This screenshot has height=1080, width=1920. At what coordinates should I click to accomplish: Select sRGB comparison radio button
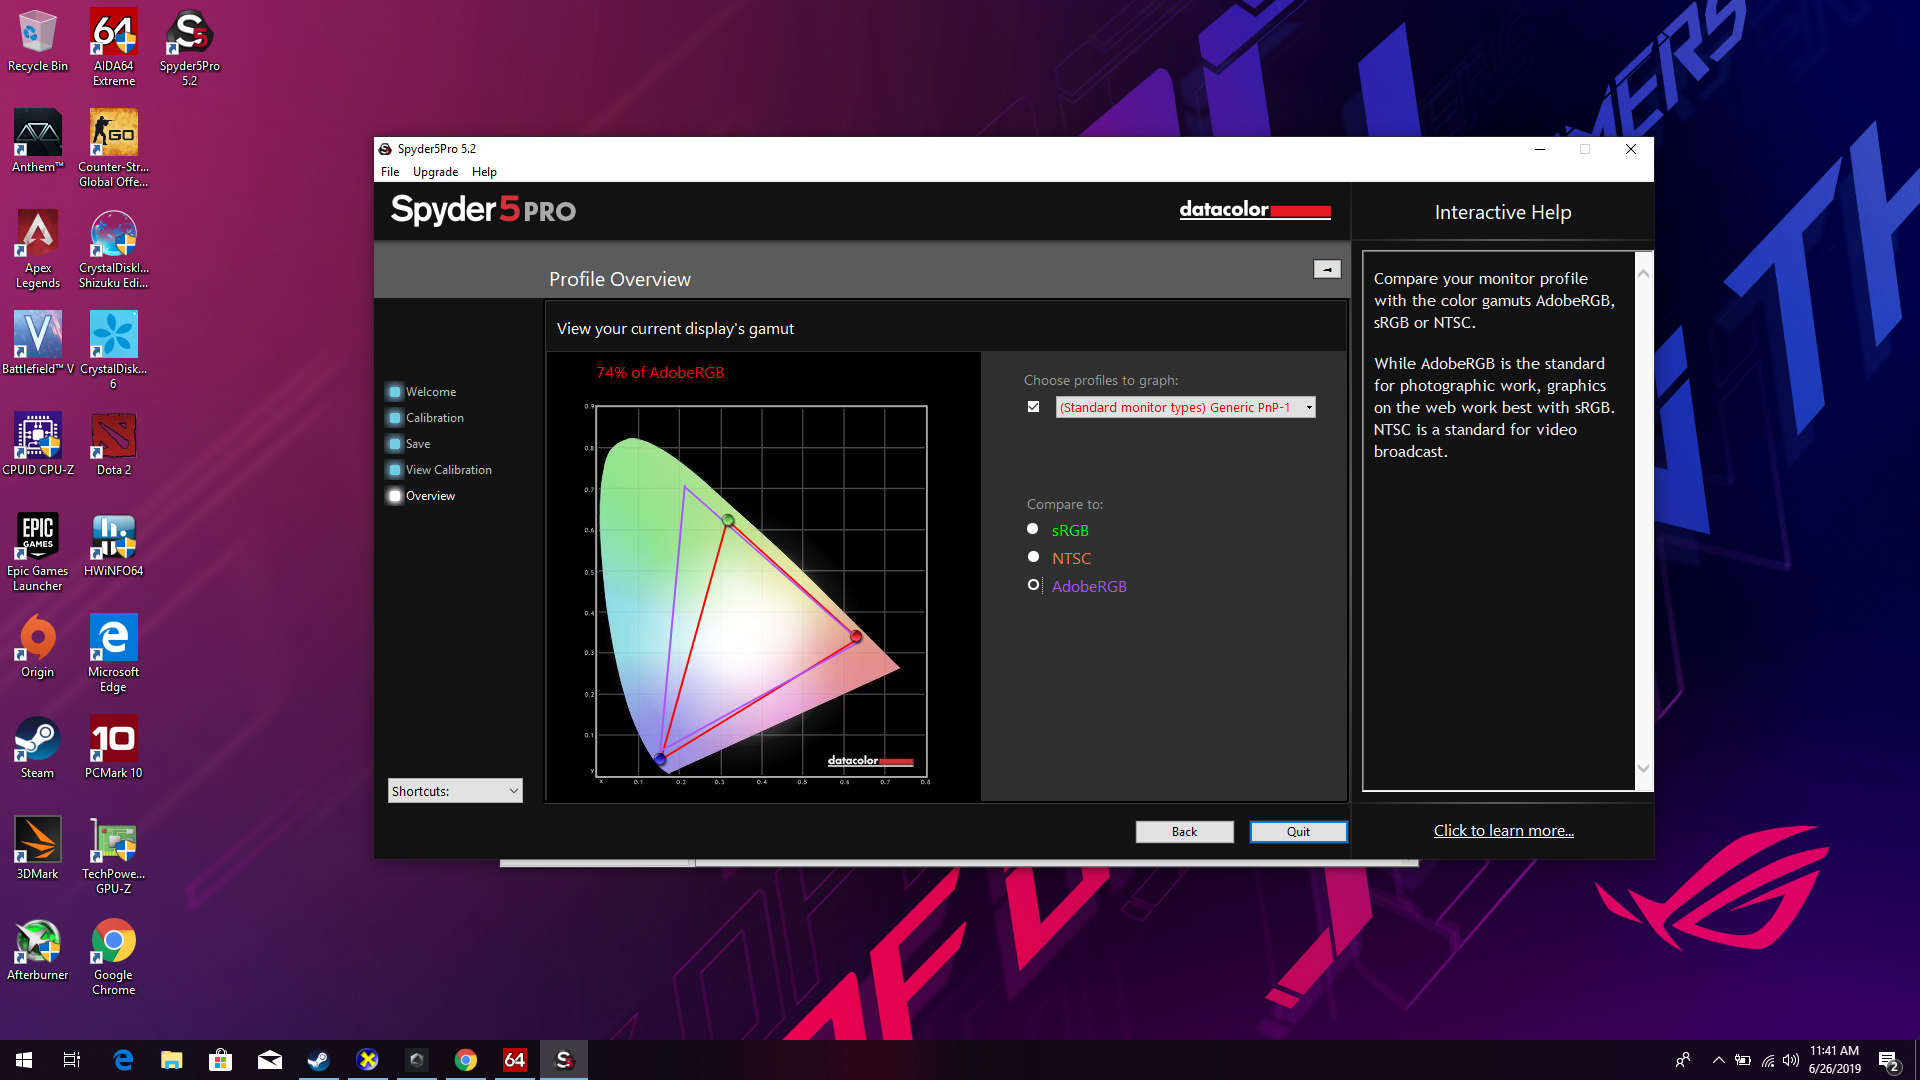tap(1033, 529)
